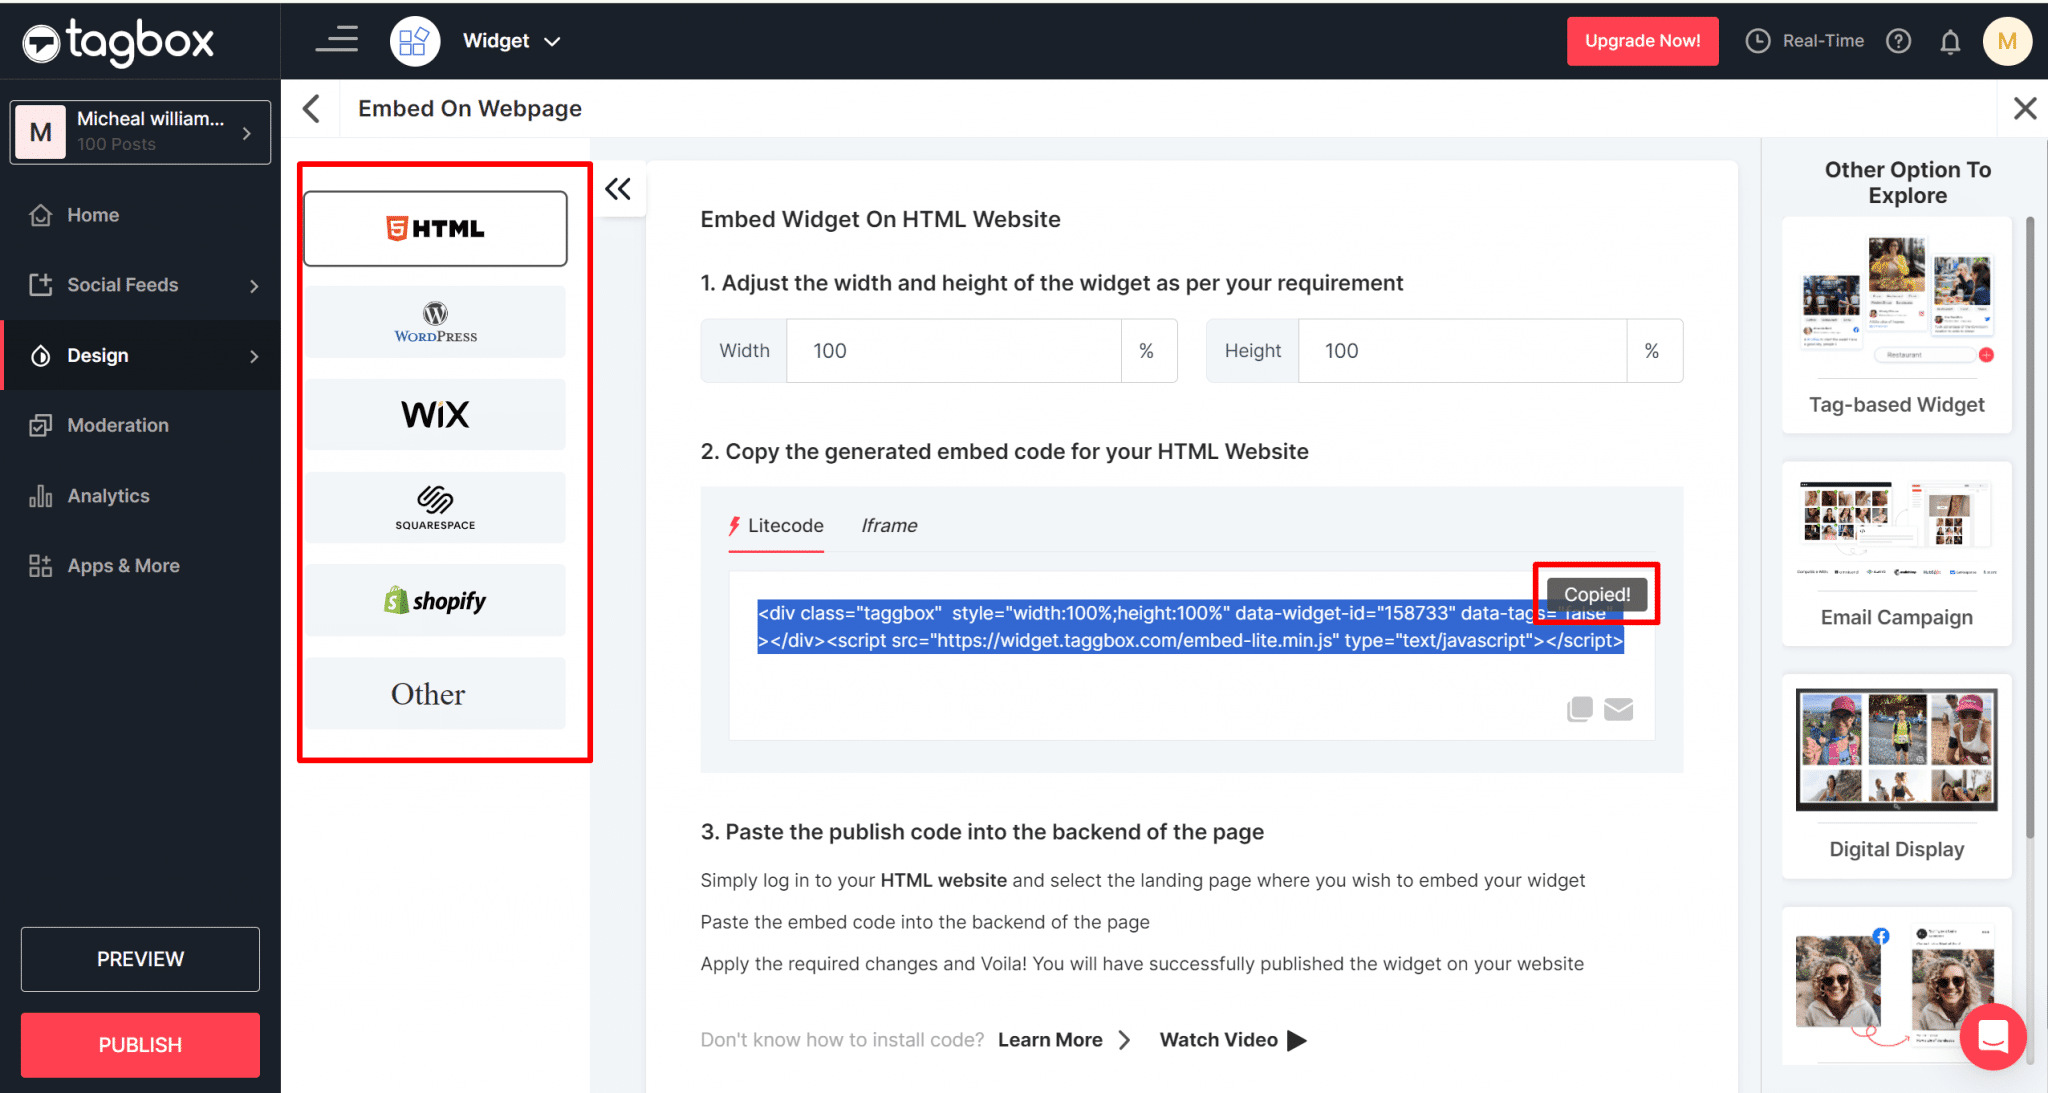Viewport: 2048px width, 1093px height.
Task: Choose WordPress as embedding platform
Action: coord(435,321)
